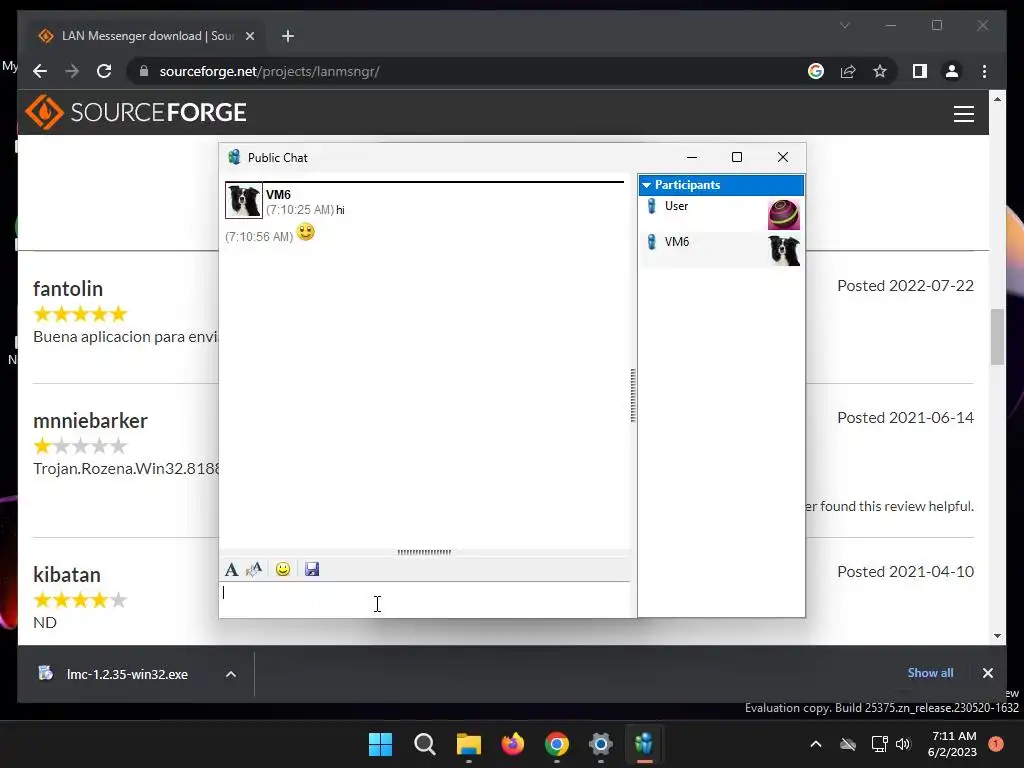Click scrollbar down arrow on page
Viewport: 1024px width, 768px height.
(x=997, y=635)
